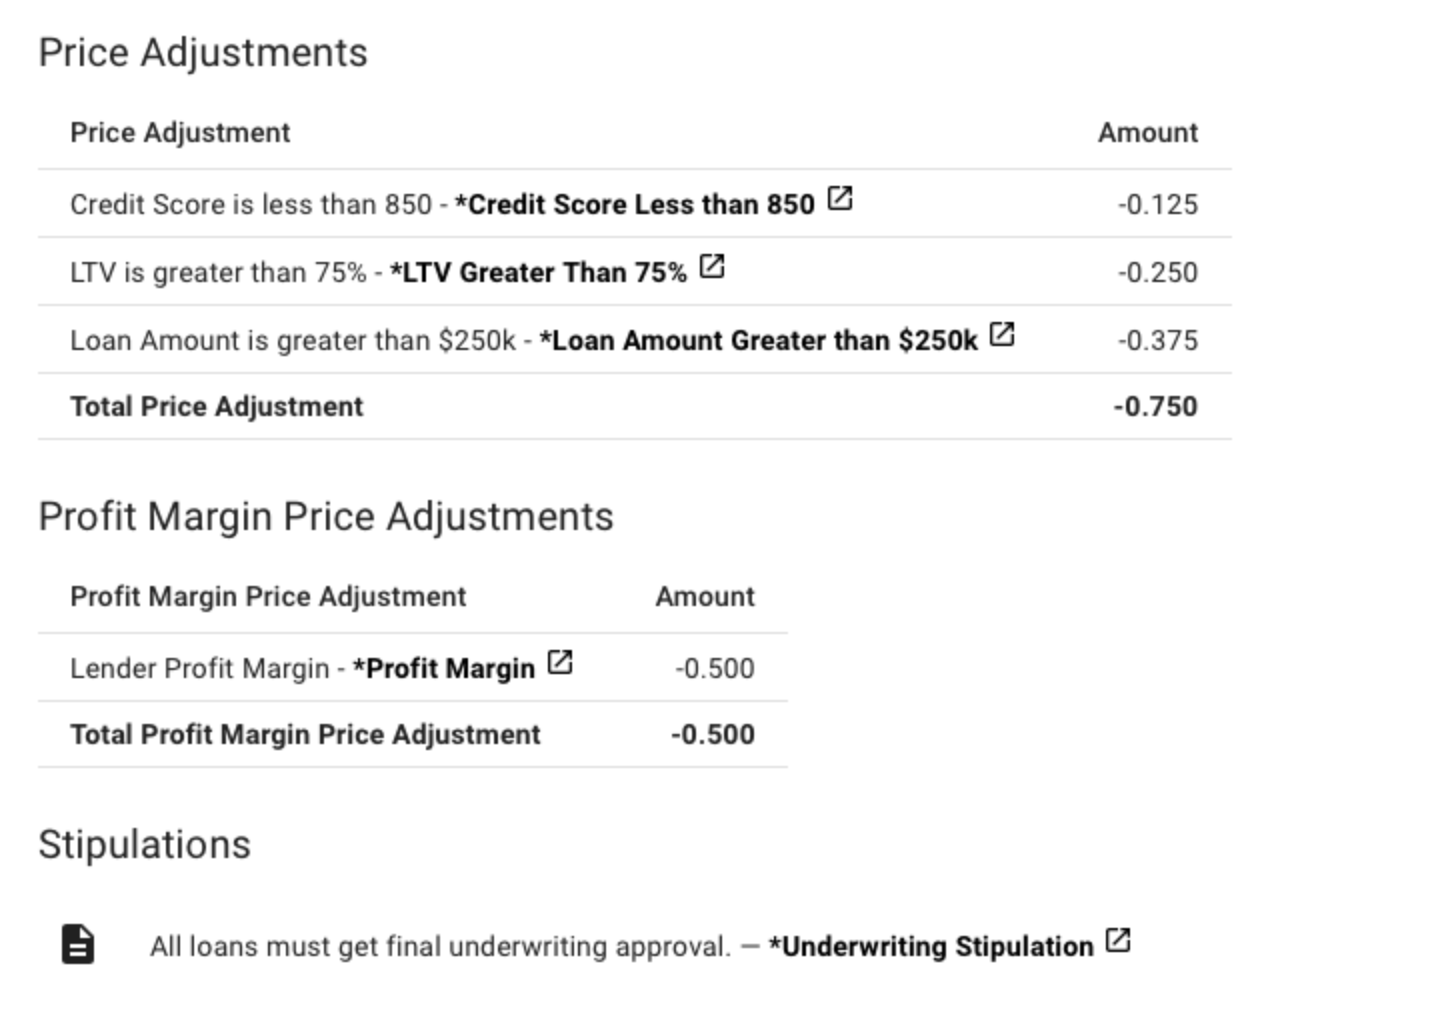Click the document icon under Stipulations
Viewport: 1446px width, 1010px height.
tap(78, 944)
